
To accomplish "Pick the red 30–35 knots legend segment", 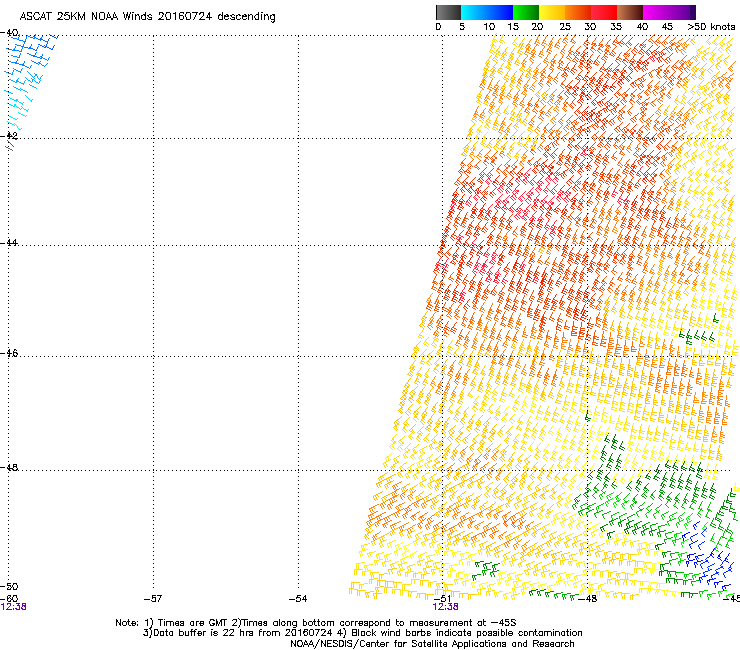I will [604, 12].
